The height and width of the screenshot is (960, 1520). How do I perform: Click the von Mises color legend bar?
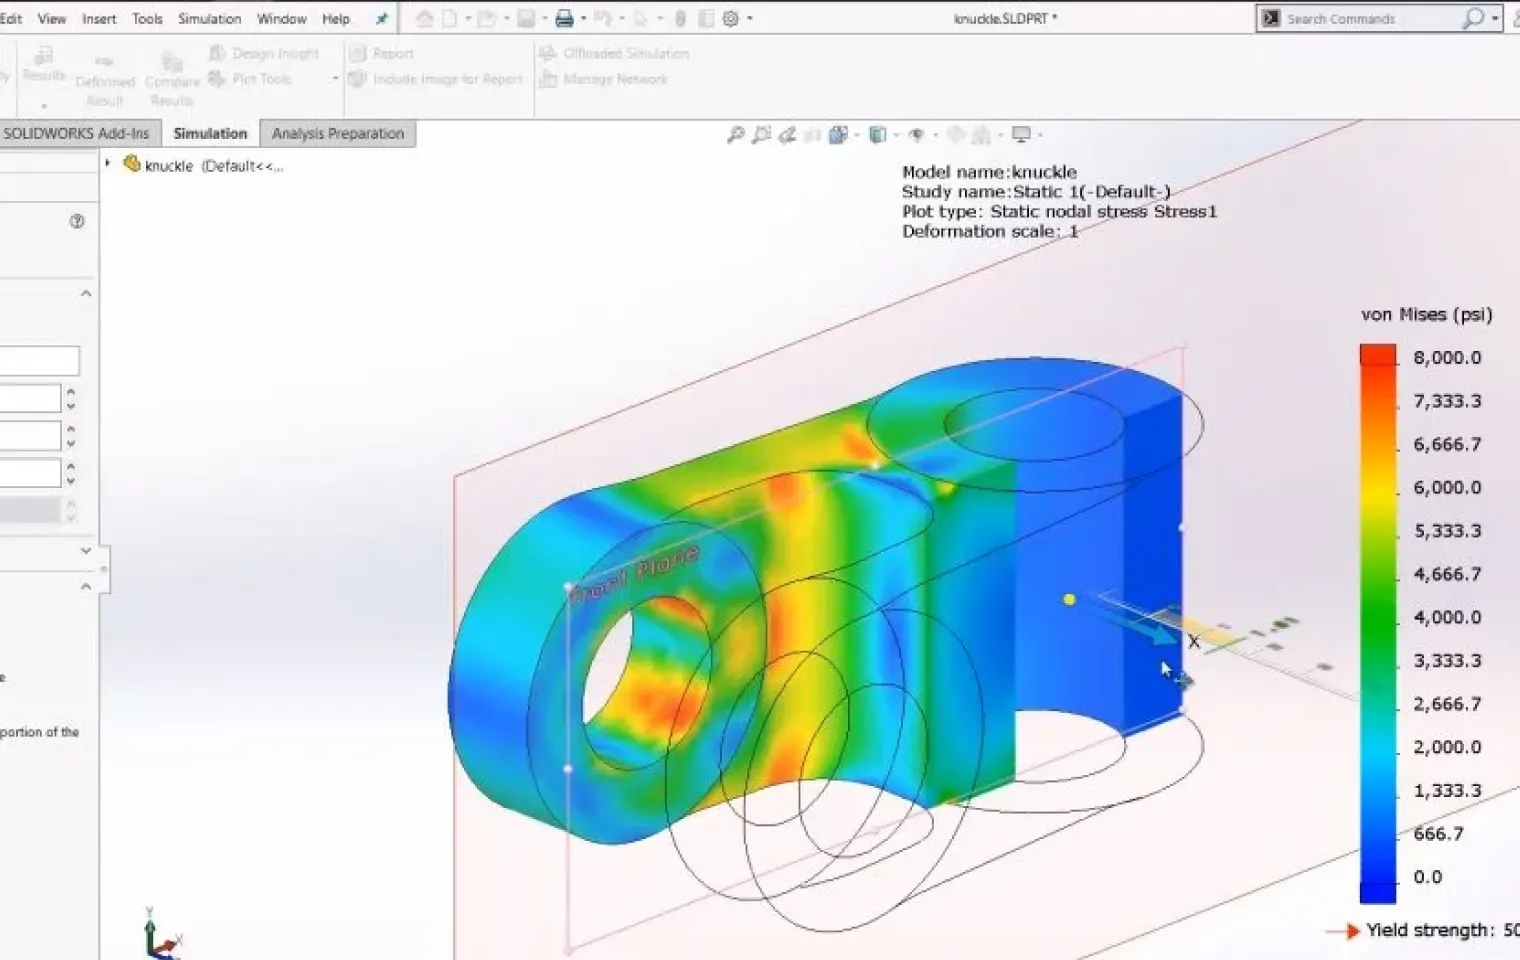point(1377,623)
